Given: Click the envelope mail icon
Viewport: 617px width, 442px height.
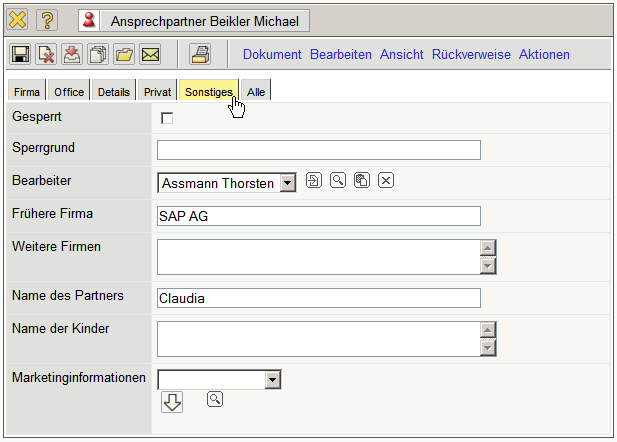Looking at the screenshot, I should [x=150, y=55].
